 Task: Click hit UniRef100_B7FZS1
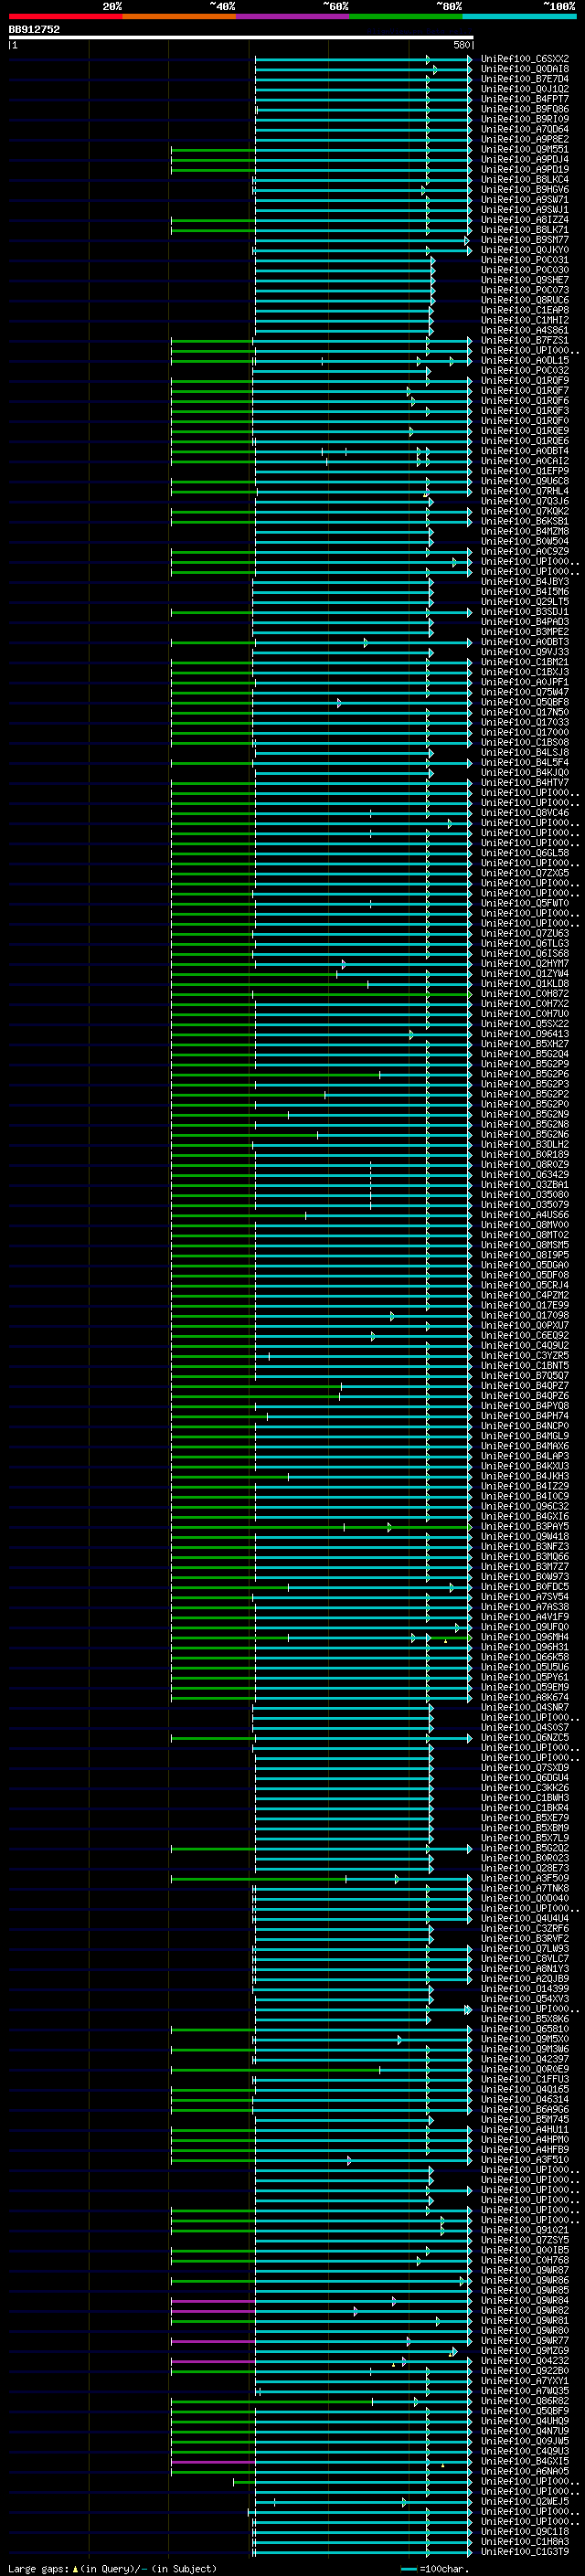525,340
